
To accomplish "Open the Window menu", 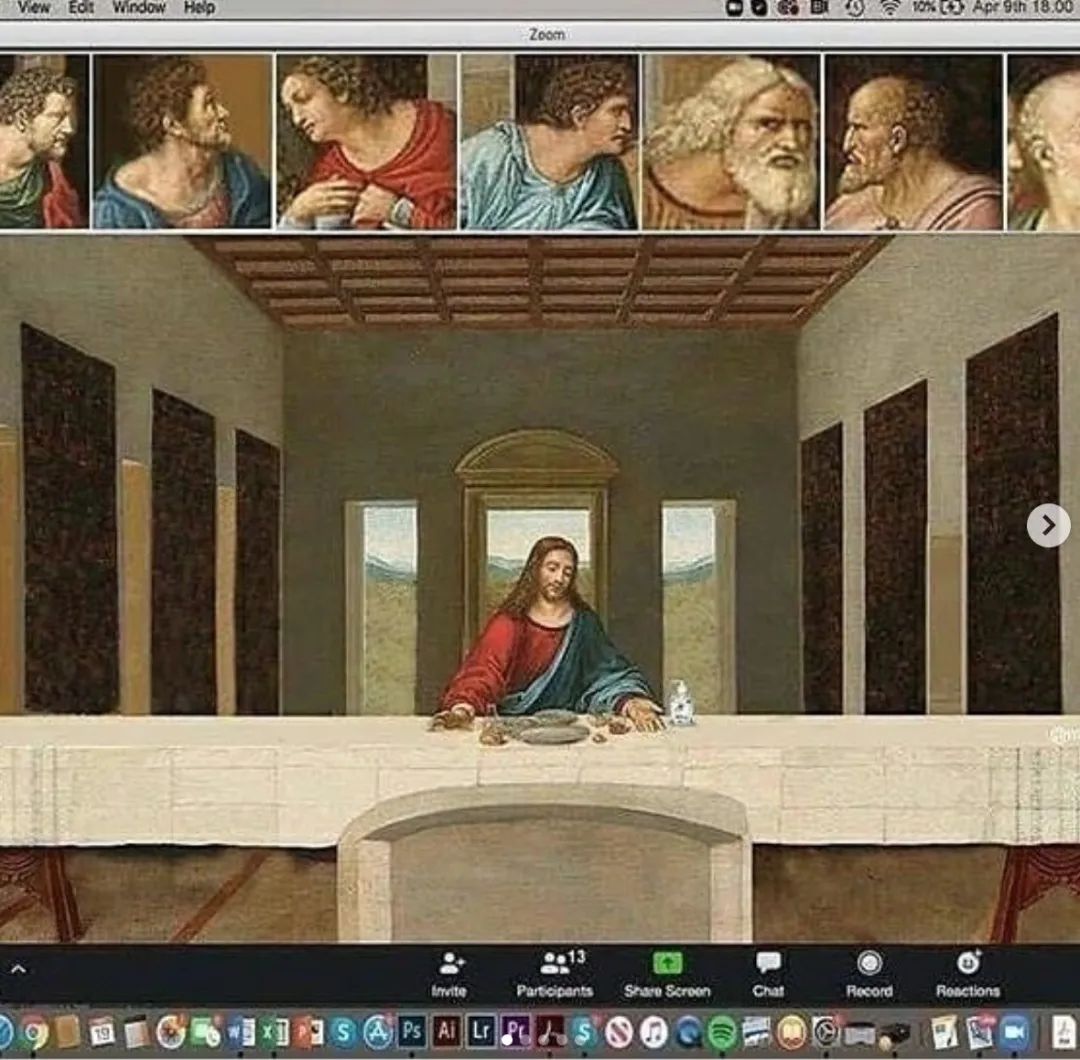I will coord(138,8).
